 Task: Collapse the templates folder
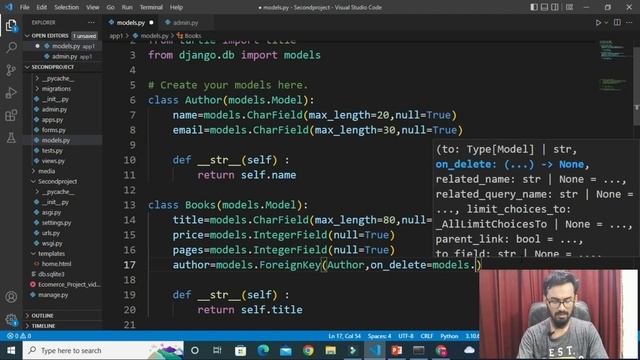click(51, 253)
